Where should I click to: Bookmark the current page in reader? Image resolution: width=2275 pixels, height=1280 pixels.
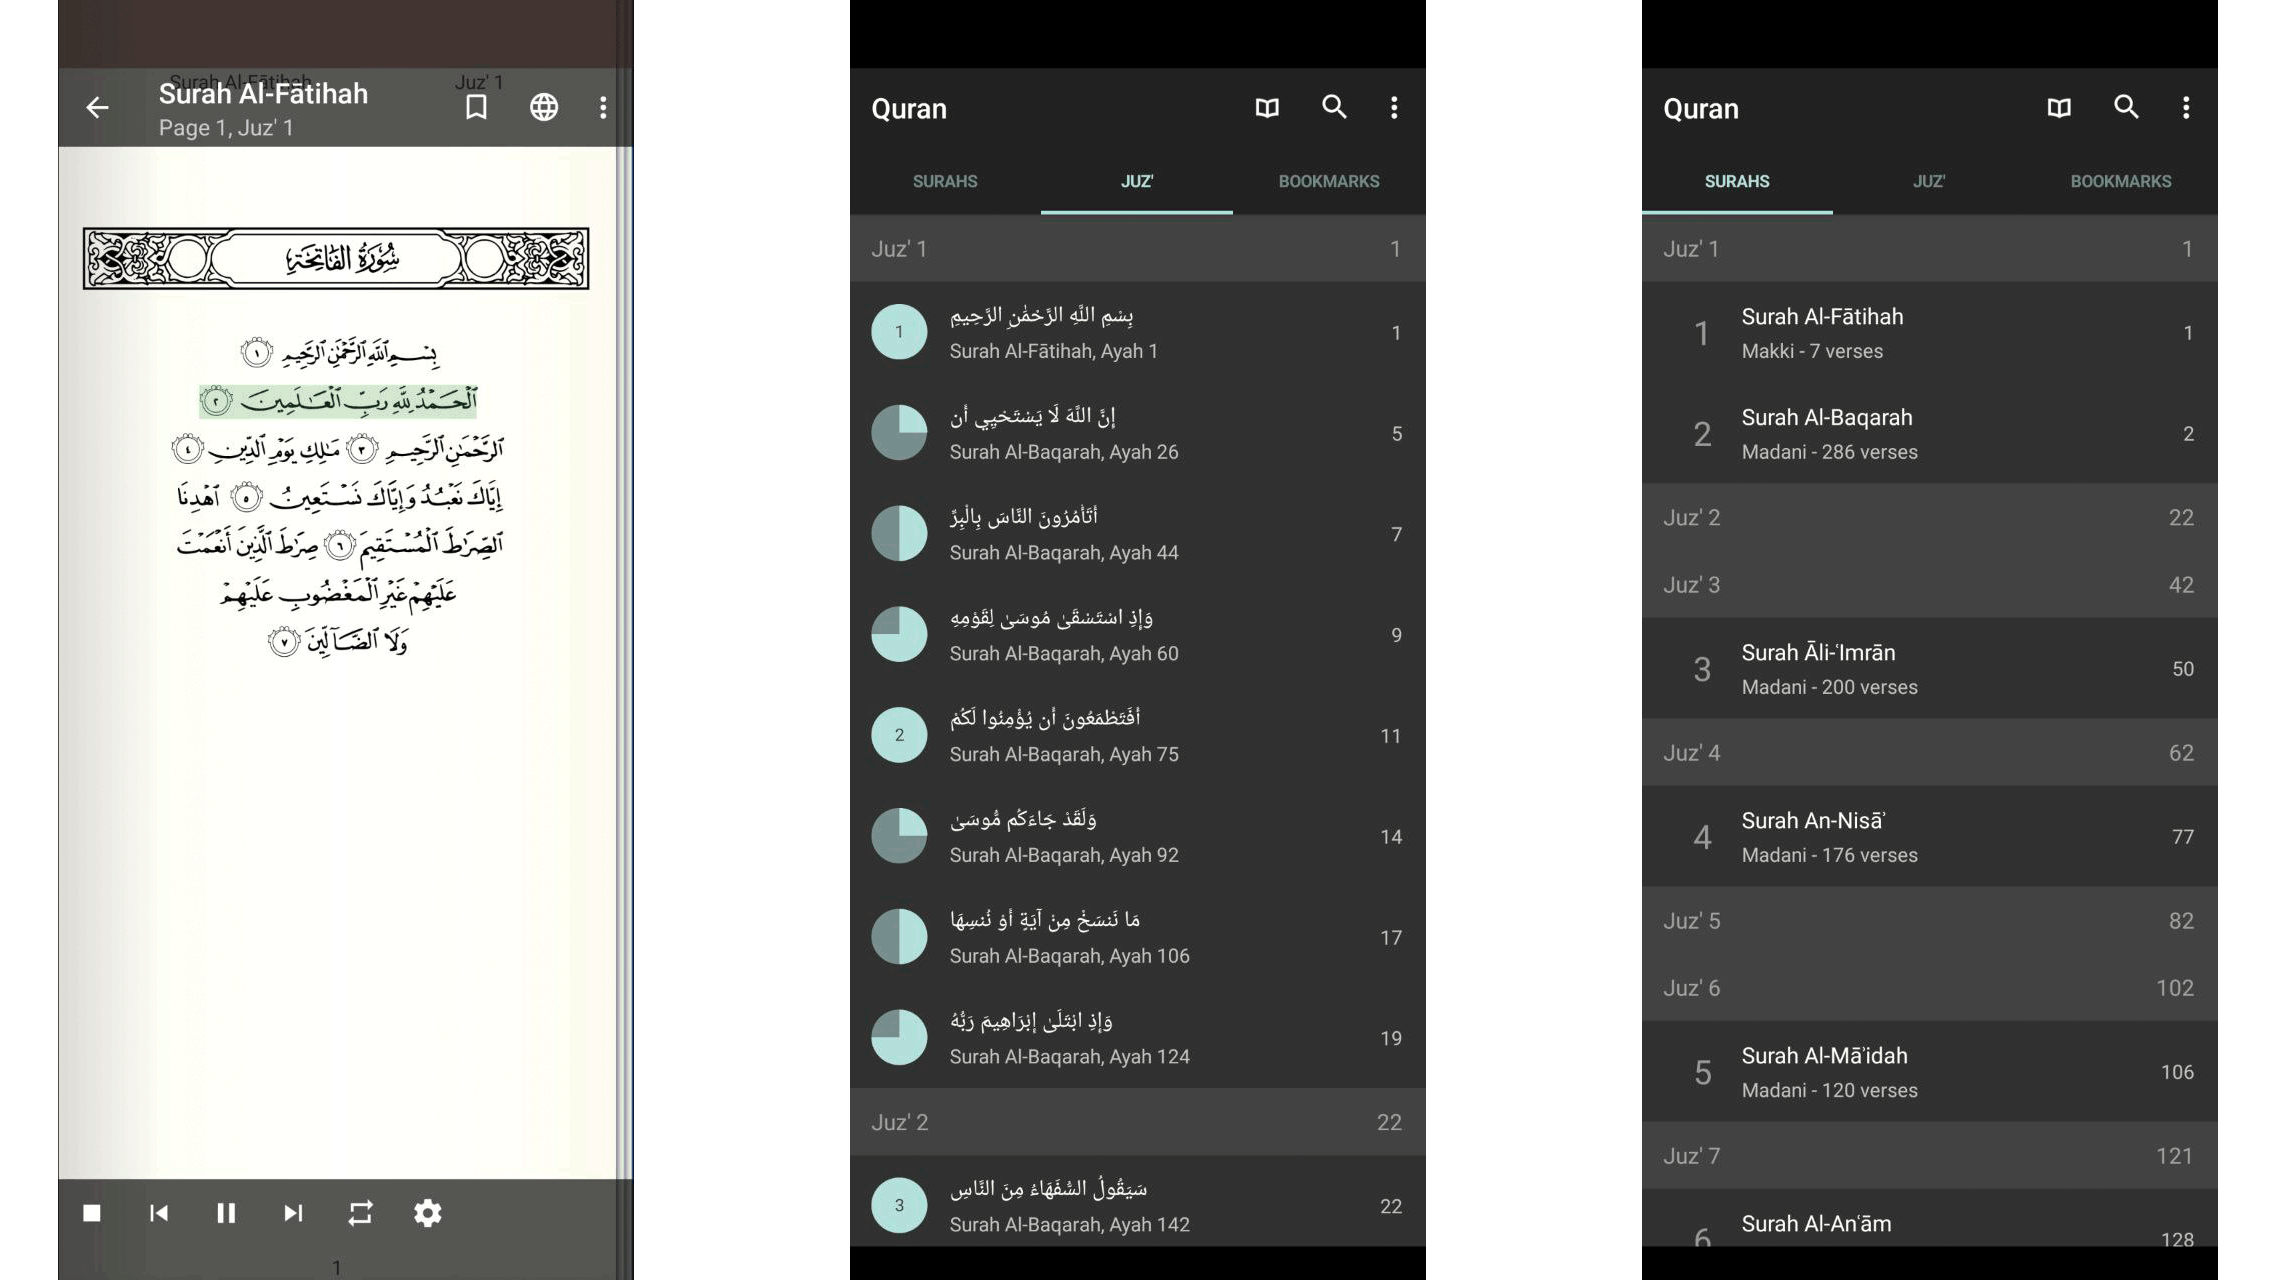click(x=476, y=107)
